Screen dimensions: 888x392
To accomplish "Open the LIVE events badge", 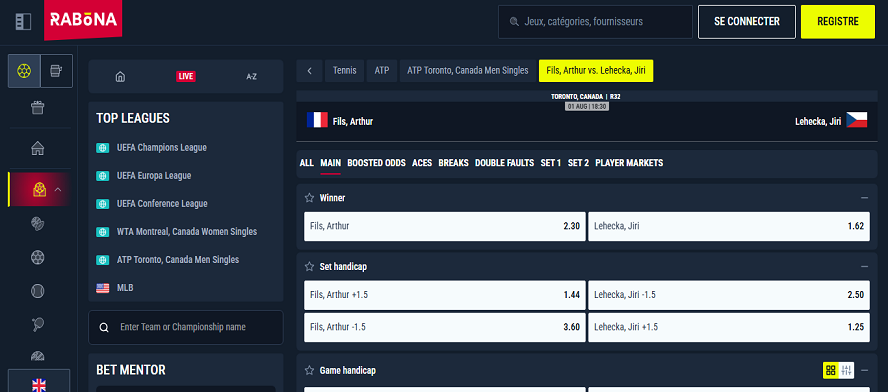I will (x=186, y=76).
